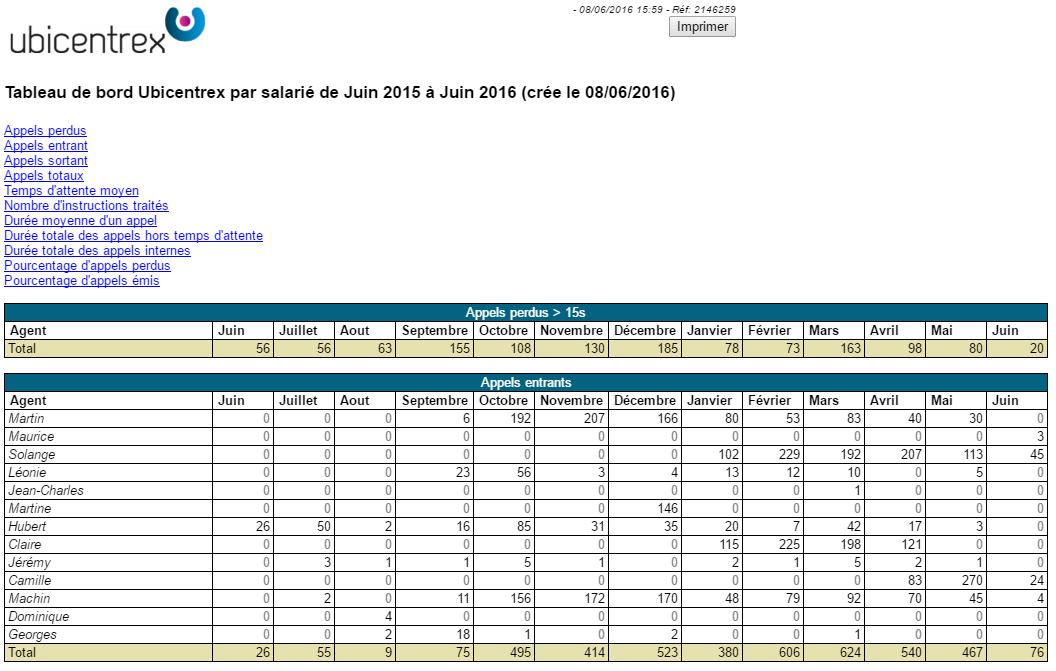The width and height of the screenshot is (1056, 671).
Task: Follow Durée totale des appels internes link
Action: tap(97, 251)
